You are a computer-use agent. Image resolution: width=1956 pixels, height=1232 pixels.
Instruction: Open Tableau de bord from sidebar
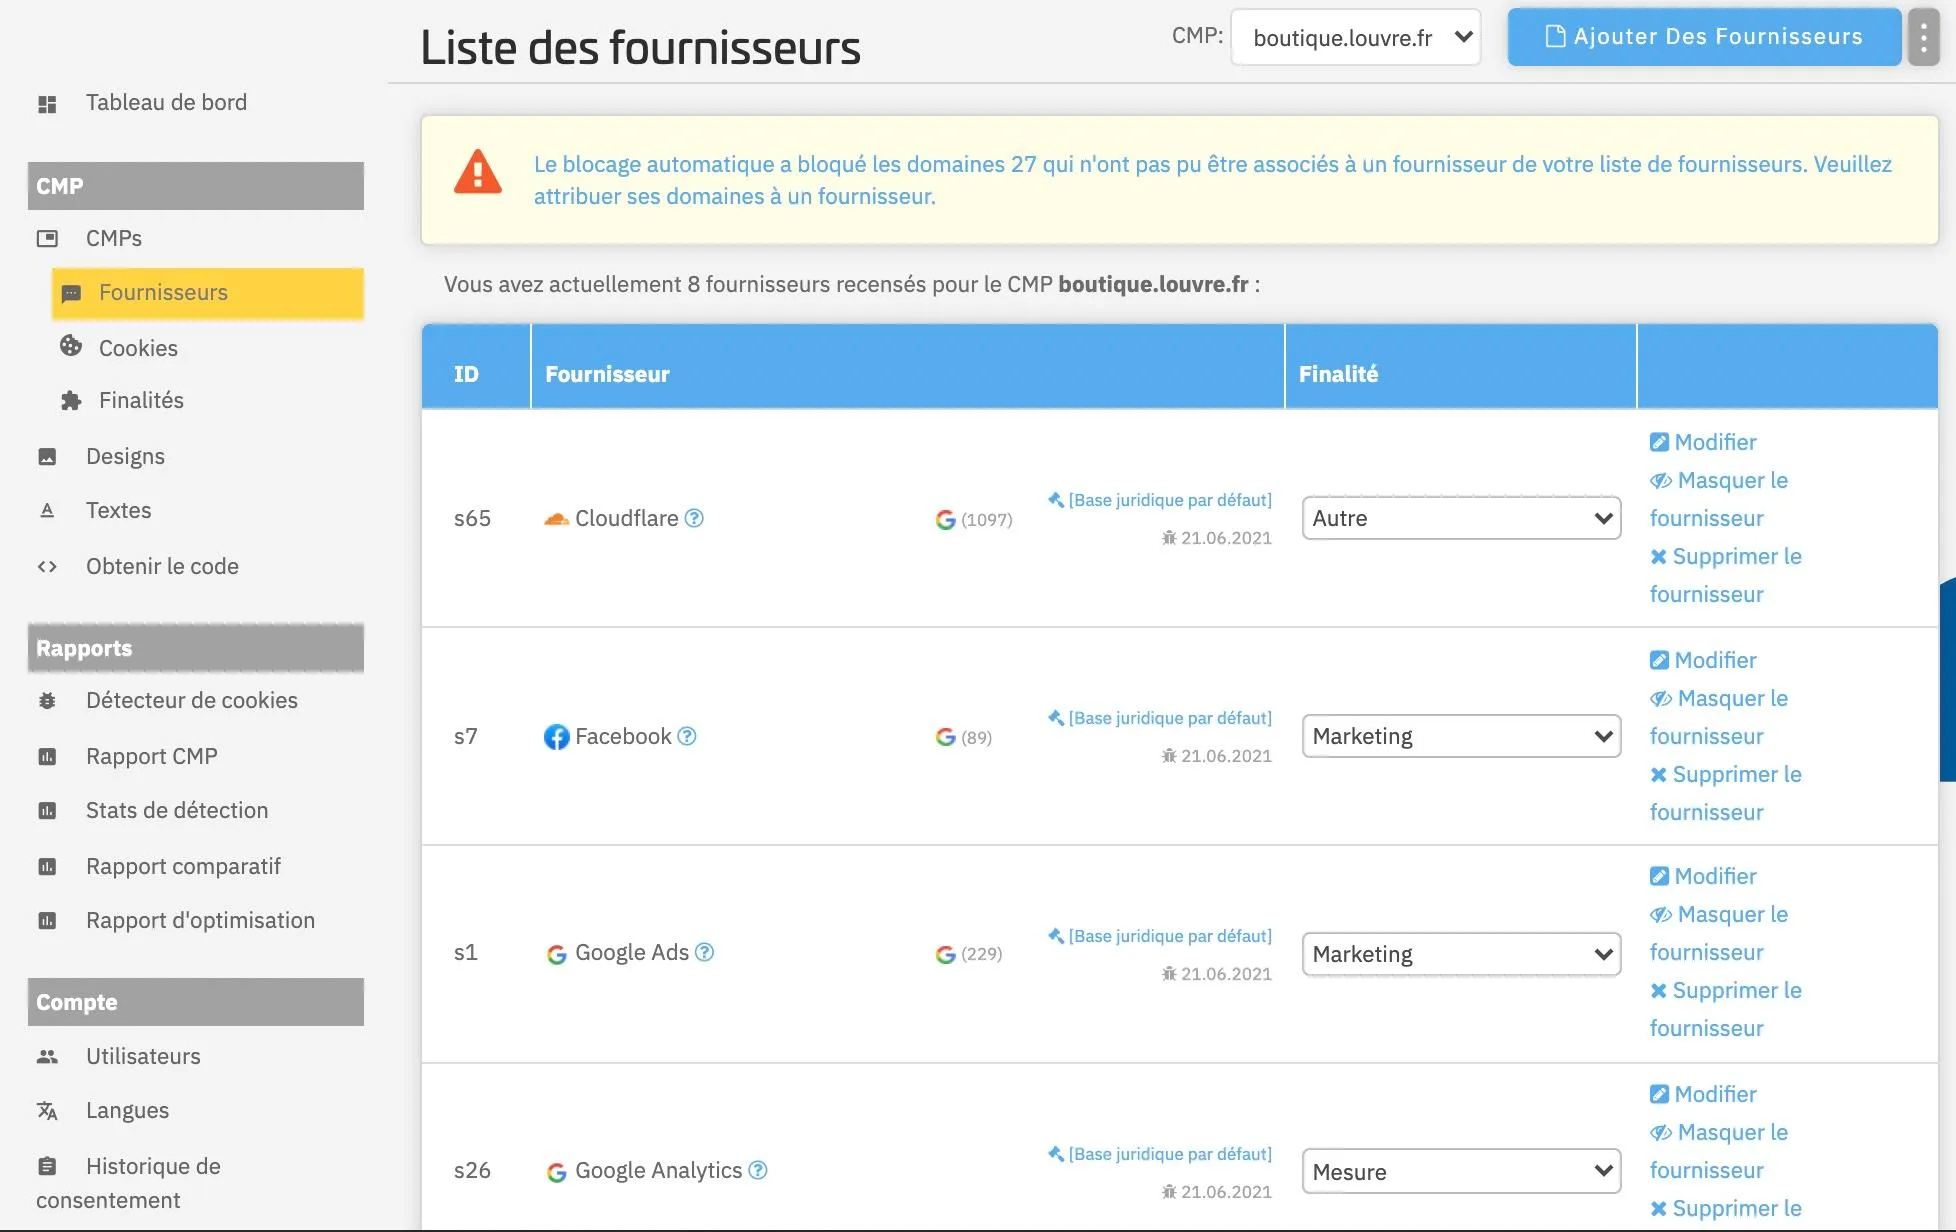click(x=166, y=102)
